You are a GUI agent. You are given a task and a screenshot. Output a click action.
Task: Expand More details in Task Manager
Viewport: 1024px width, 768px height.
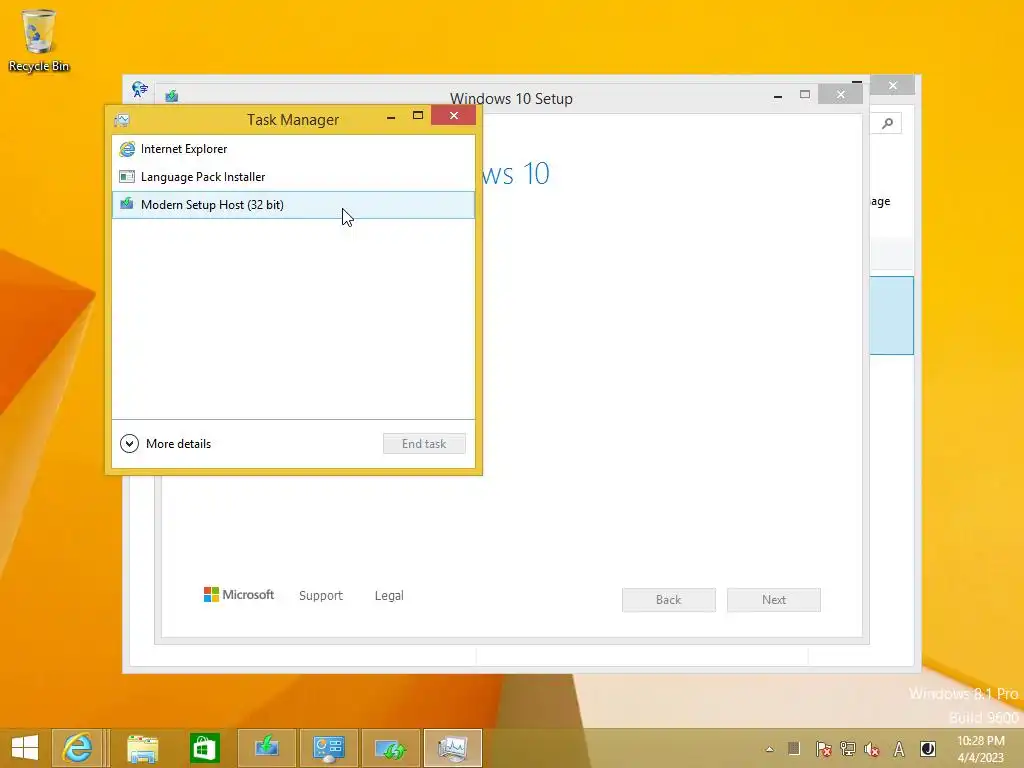166,444
